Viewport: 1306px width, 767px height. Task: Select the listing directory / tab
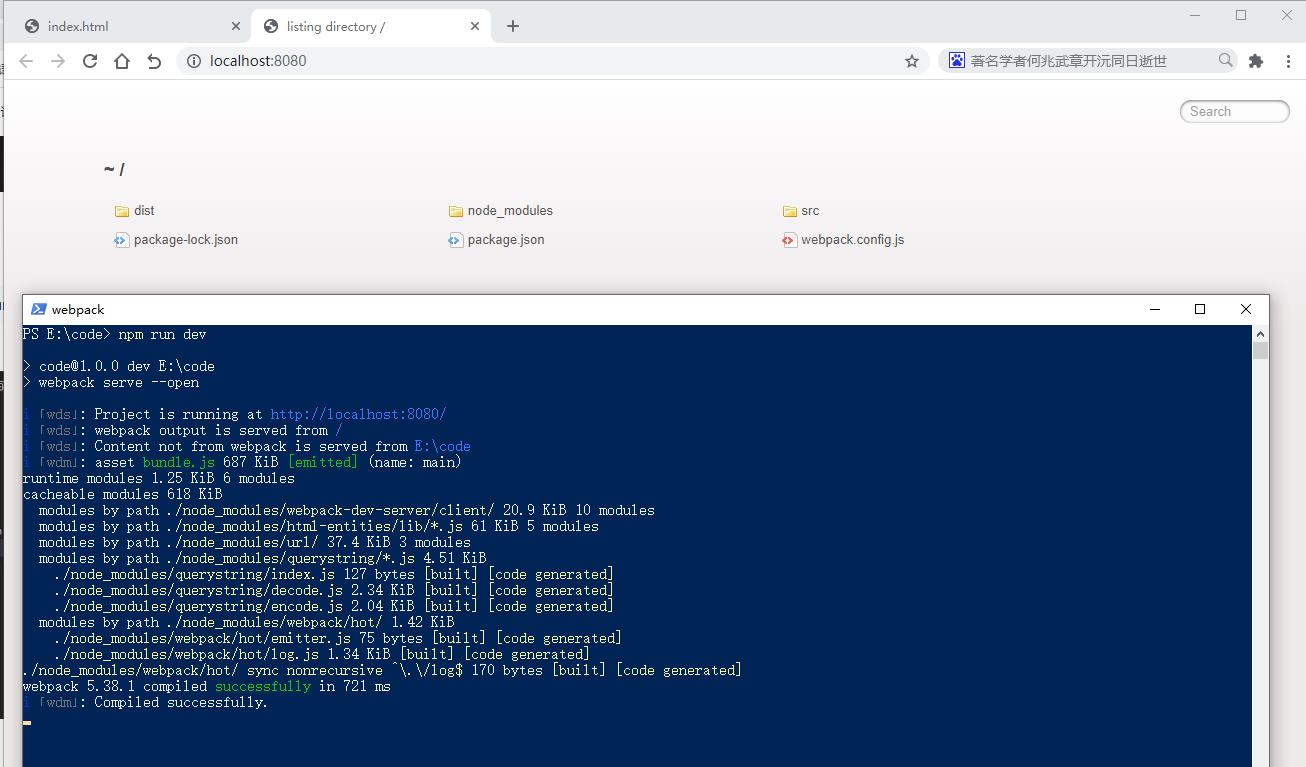coord(370,26)
